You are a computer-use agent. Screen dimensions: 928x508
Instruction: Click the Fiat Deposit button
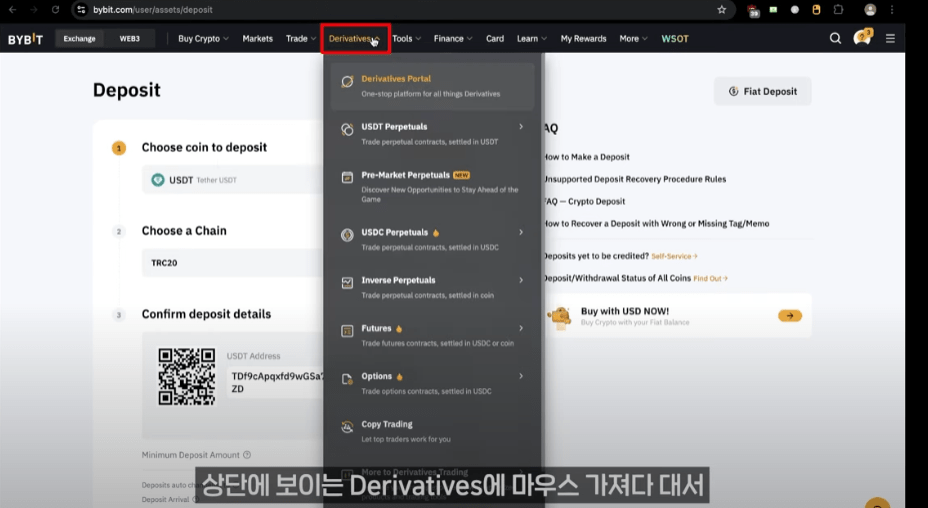[763, 91]
